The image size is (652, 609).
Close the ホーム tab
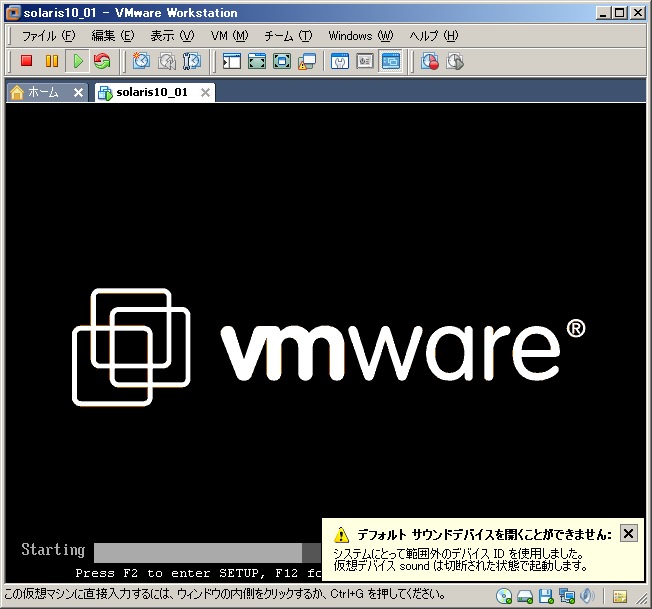point(78,92)
